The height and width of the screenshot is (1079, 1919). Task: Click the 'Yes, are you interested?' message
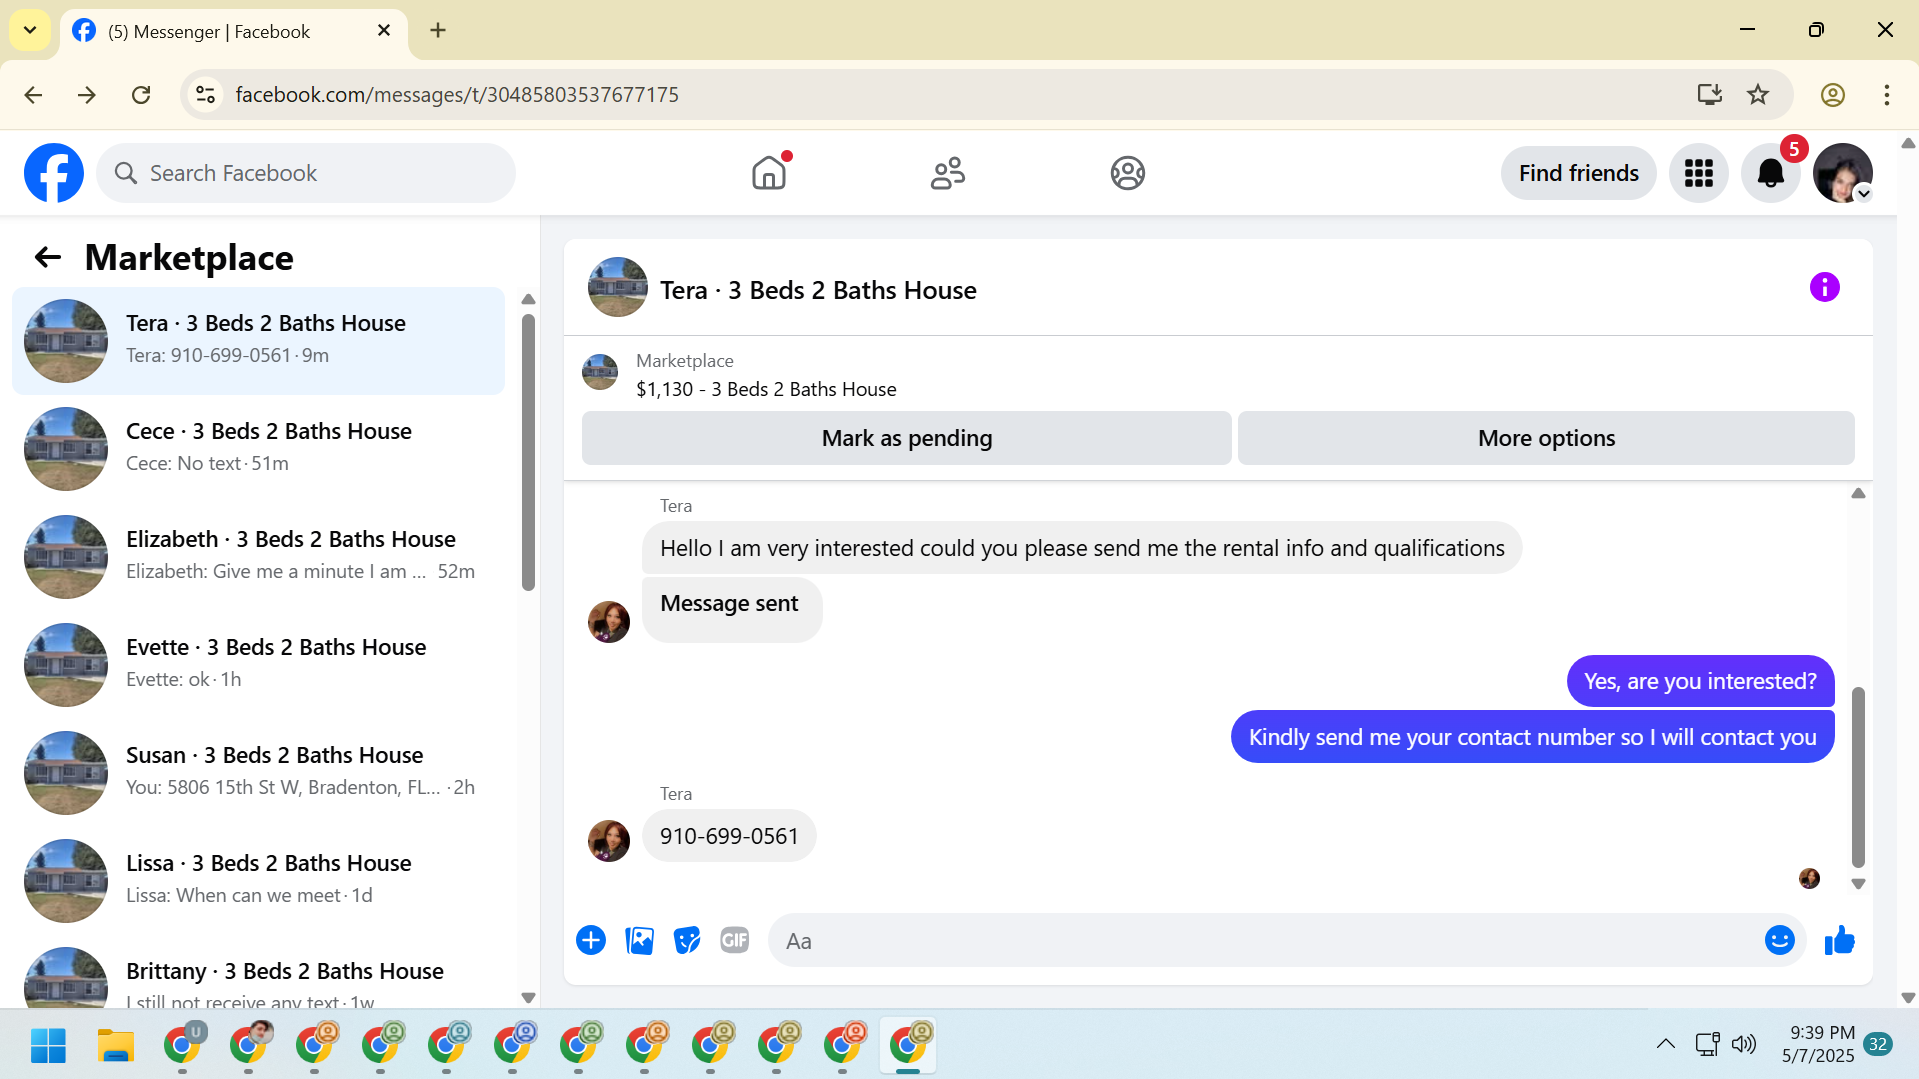[1700, 681]
